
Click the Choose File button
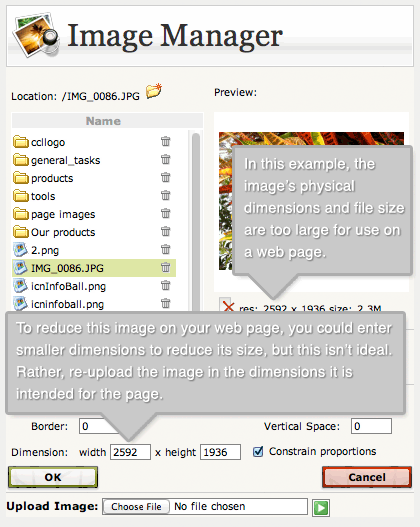[136, 506]
